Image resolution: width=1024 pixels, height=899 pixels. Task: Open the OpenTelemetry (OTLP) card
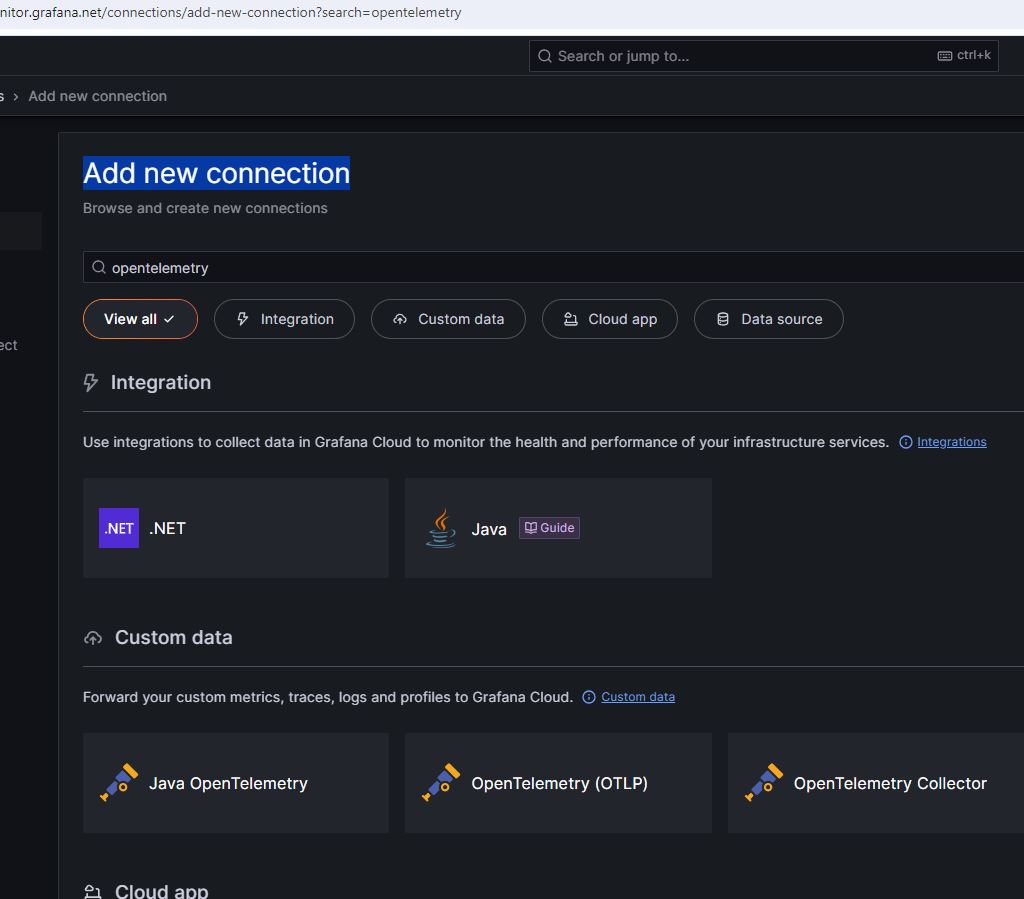click(558, 783)
